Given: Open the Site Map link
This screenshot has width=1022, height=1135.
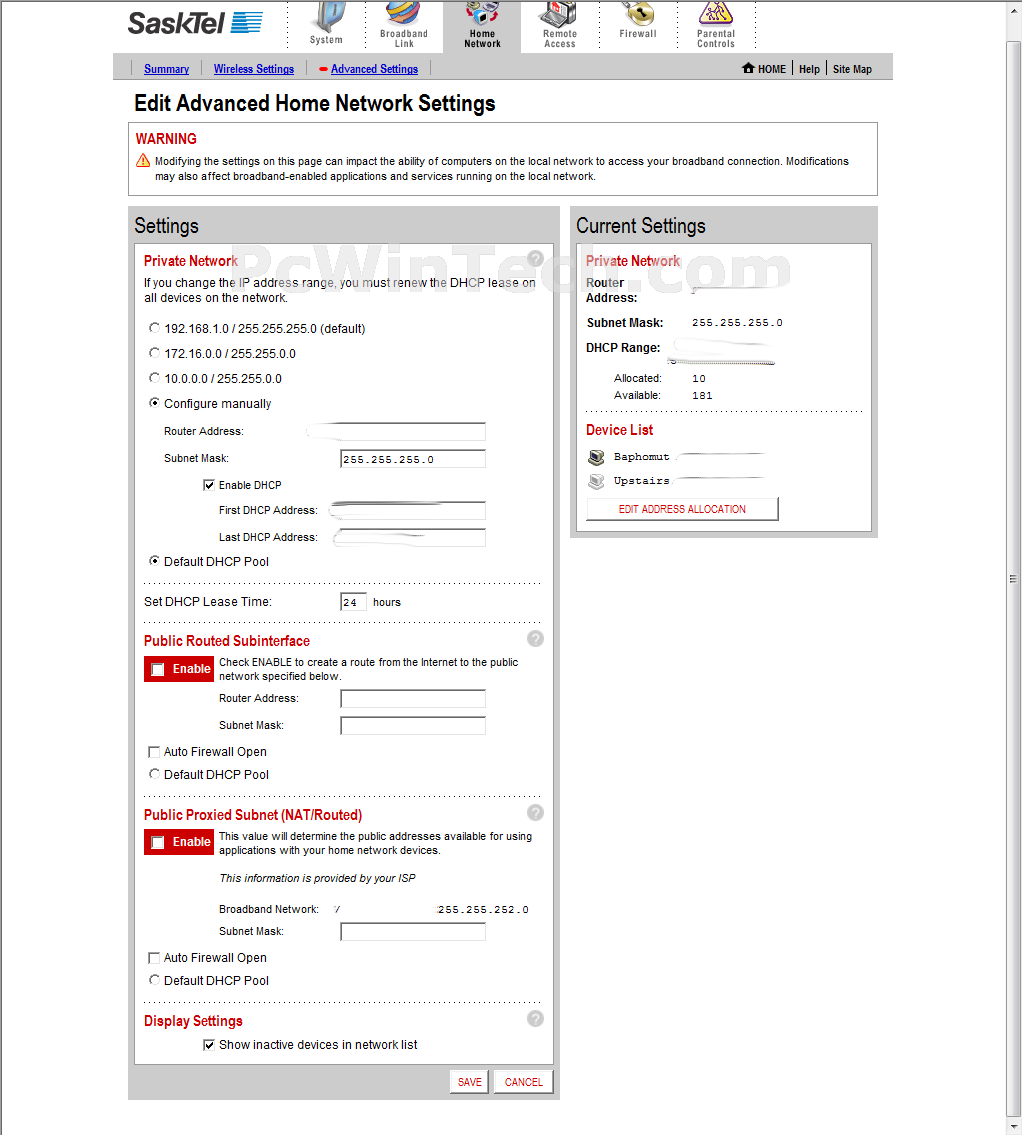Looking at the screenshot, I should pyautogui.click(x=852, y=69).
